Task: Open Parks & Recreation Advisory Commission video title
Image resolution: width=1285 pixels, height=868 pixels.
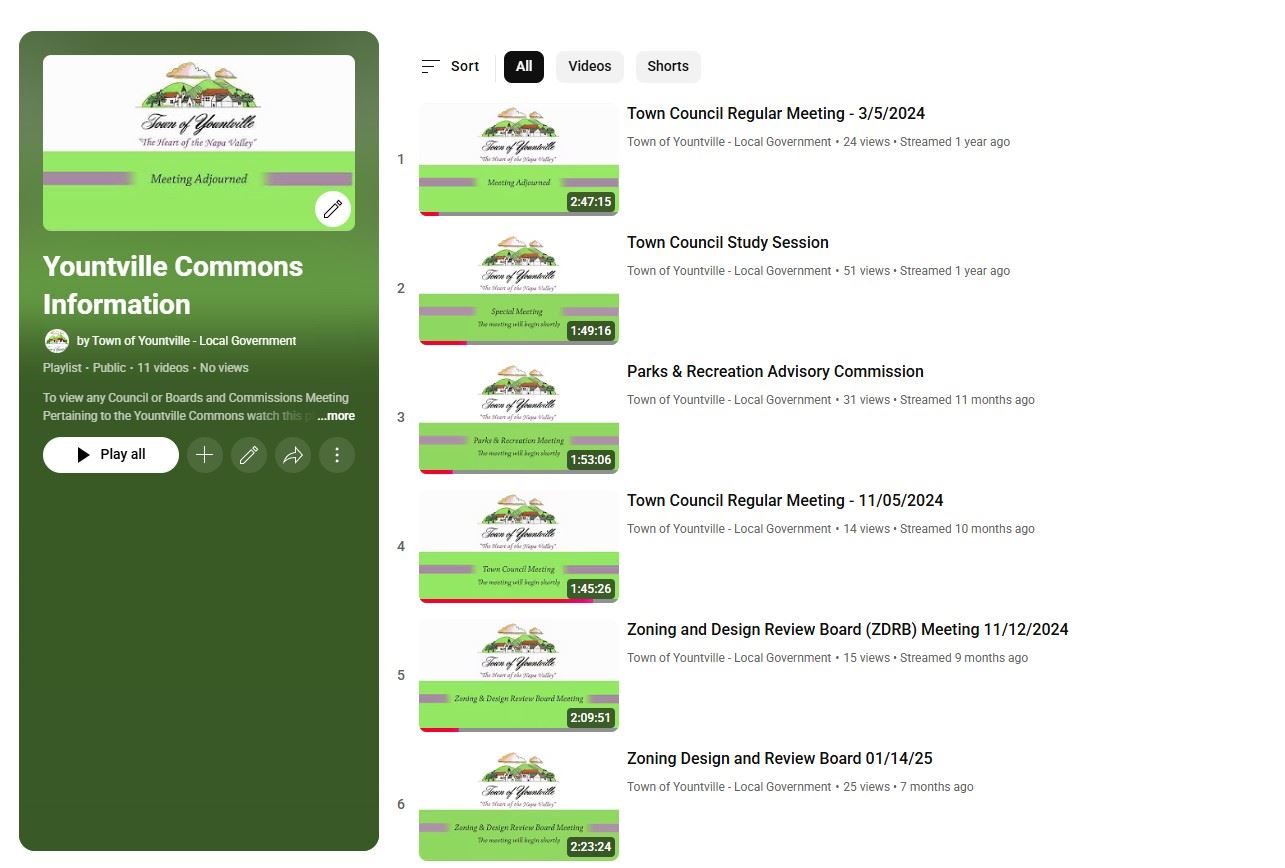Action: (775, 372)
